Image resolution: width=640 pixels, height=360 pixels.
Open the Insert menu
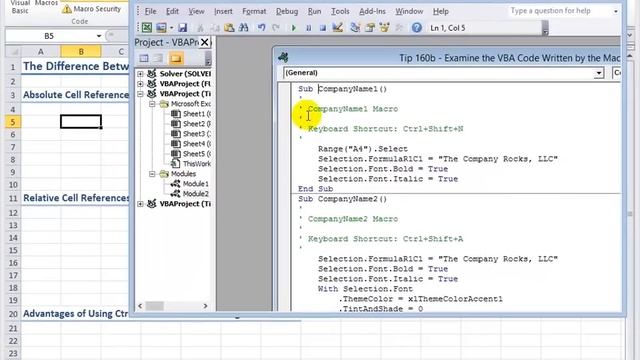pos(223,11)
